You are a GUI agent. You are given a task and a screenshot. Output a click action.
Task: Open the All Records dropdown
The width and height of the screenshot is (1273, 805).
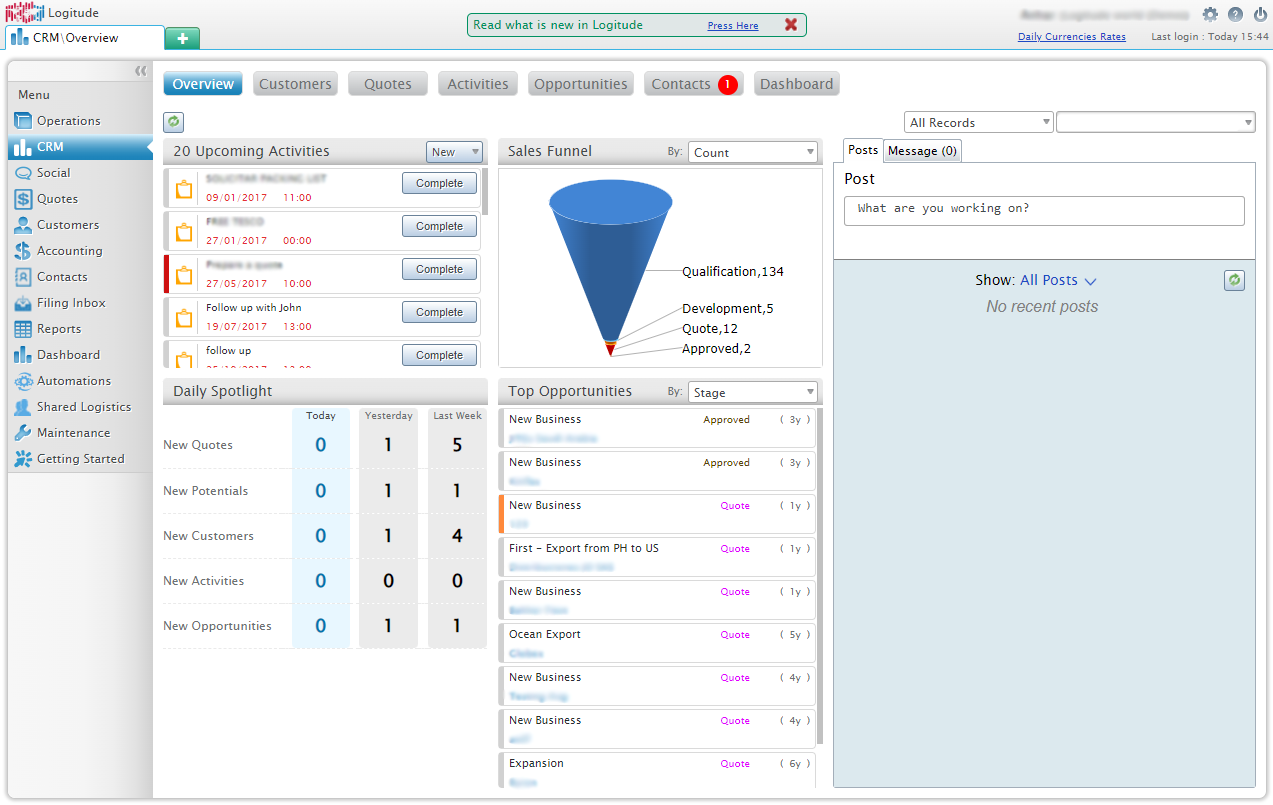click(979, 122)
